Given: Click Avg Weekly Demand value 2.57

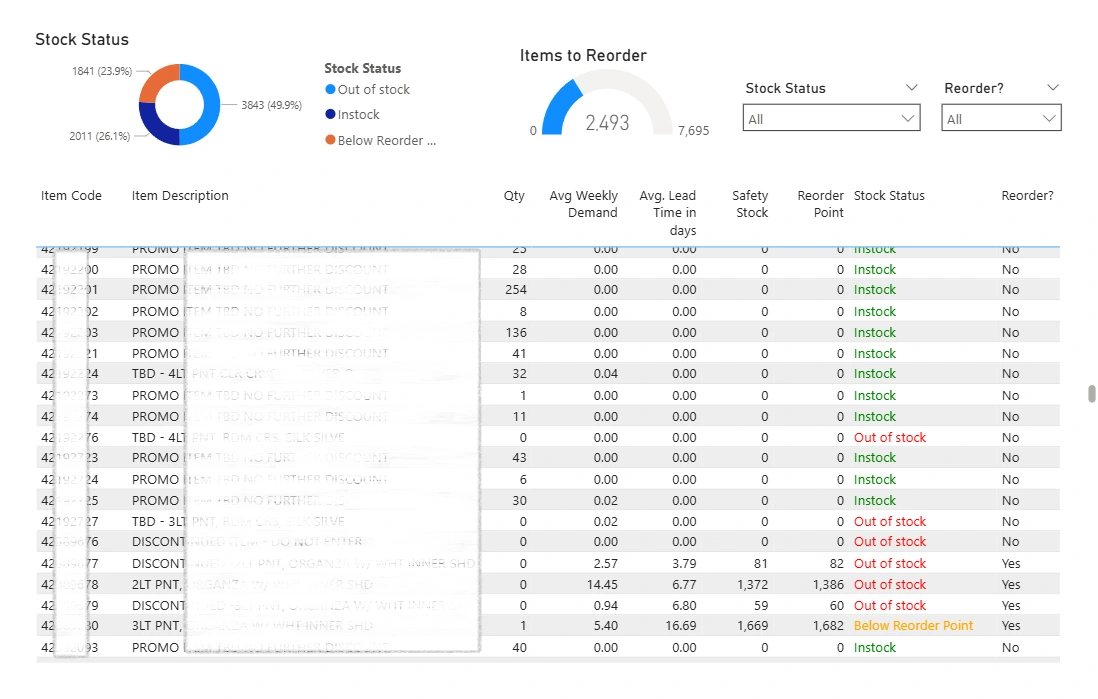Looking at the screenshot, I should pos(606,563).
